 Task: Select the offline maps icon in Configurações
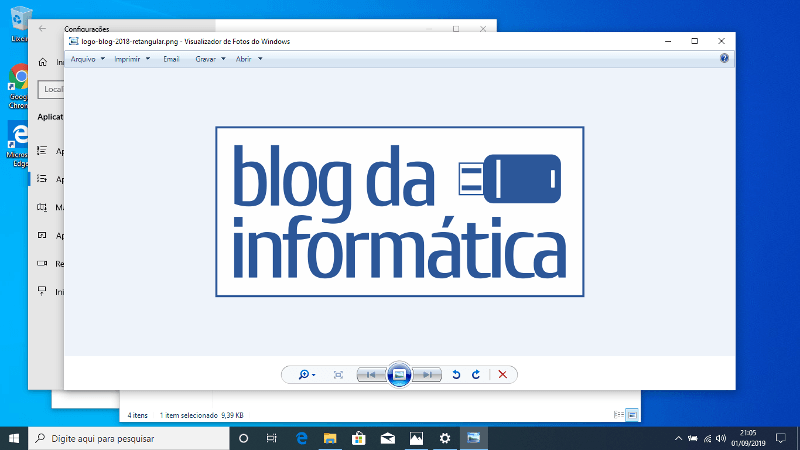[42, 207]
